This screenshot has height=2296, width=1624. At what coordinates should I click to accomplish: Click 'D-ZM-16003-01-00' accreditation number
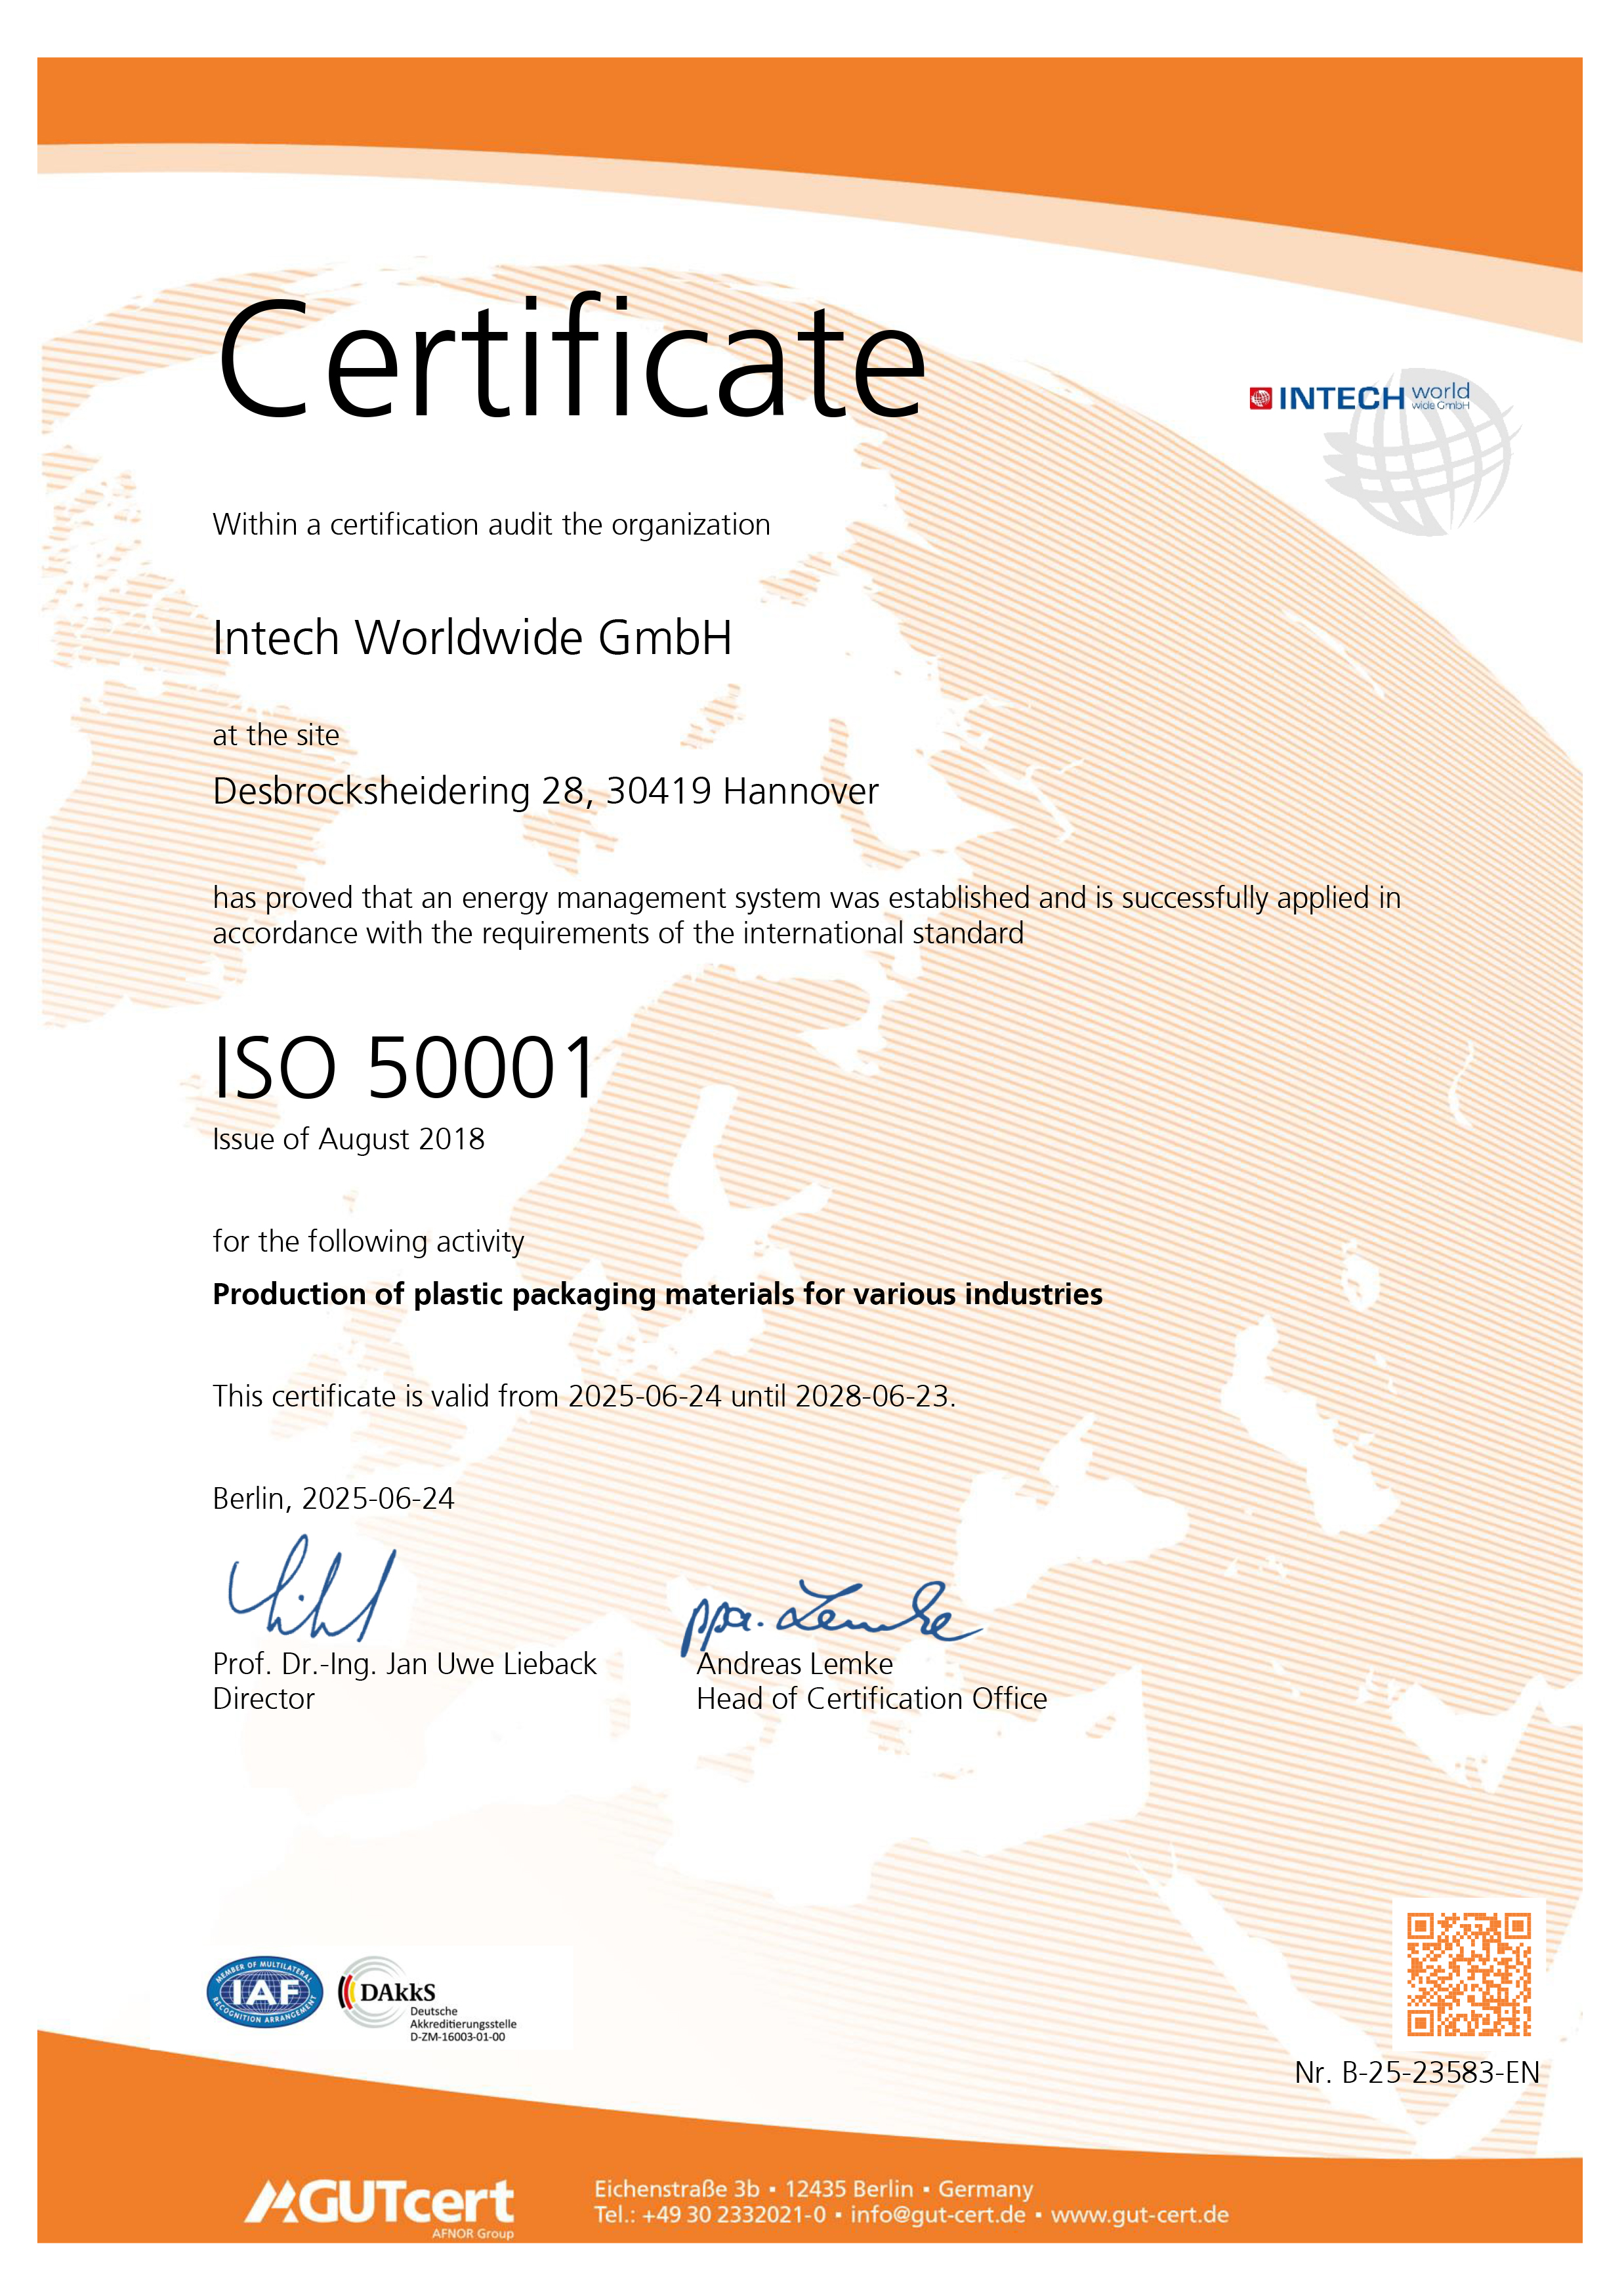click(x=458, y=2037)
